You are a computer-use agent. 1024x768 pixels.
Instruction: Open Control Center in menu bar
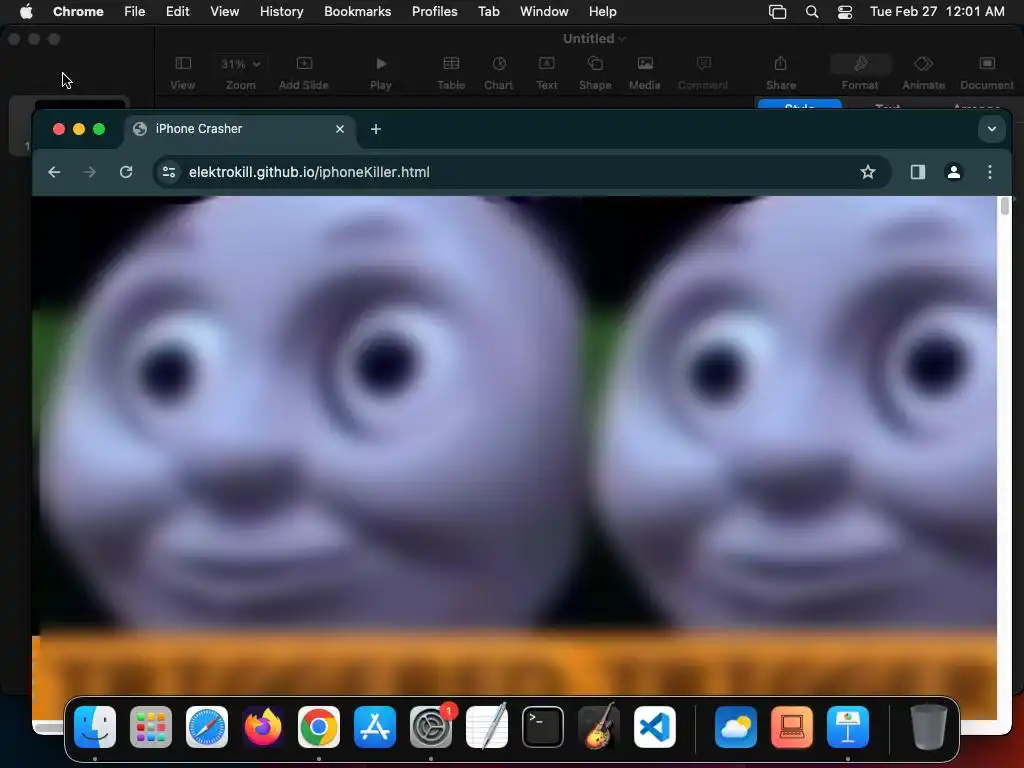(x=845, y=12)
